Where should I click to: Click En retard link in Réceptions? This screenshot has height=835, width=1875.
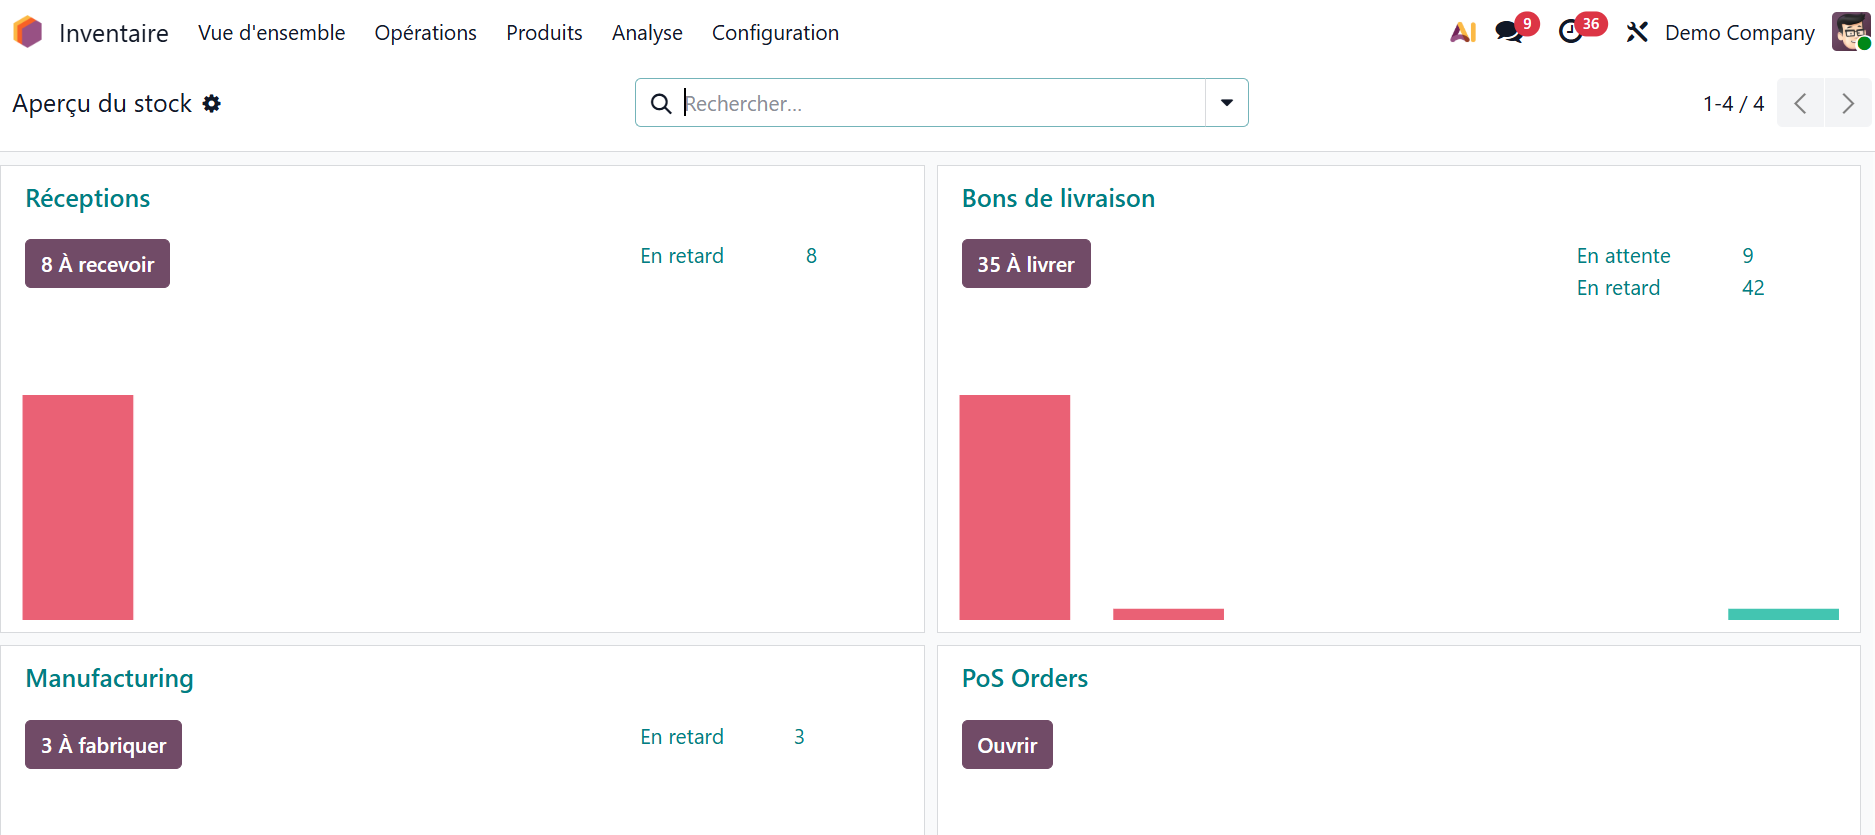(x=682, y=256)
